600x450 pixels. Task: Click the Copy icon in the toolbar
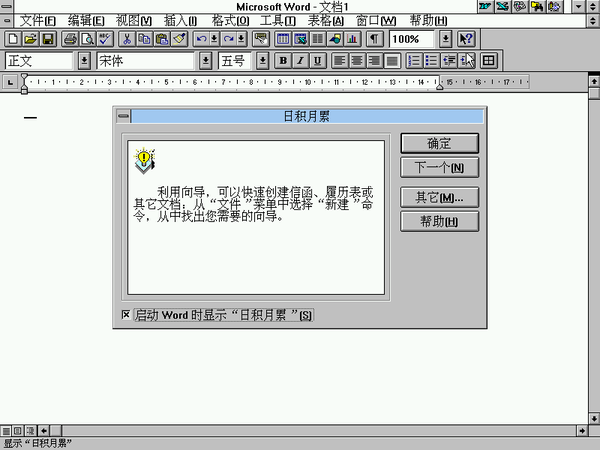(x=145, y=39)
